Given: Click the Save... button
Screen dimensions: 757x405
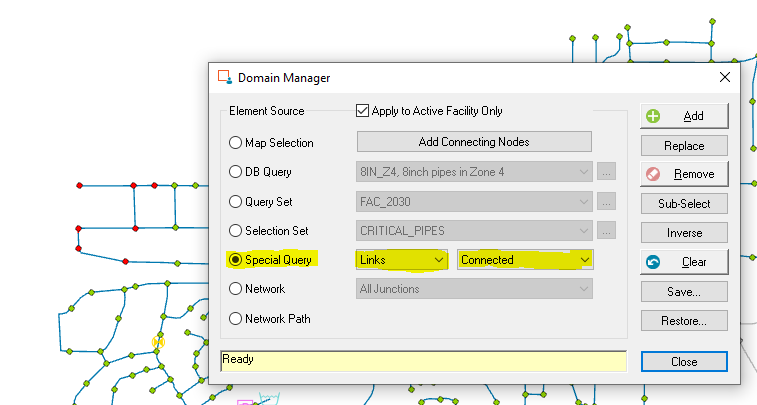Looking at the screenshot, I should (684, 292).
